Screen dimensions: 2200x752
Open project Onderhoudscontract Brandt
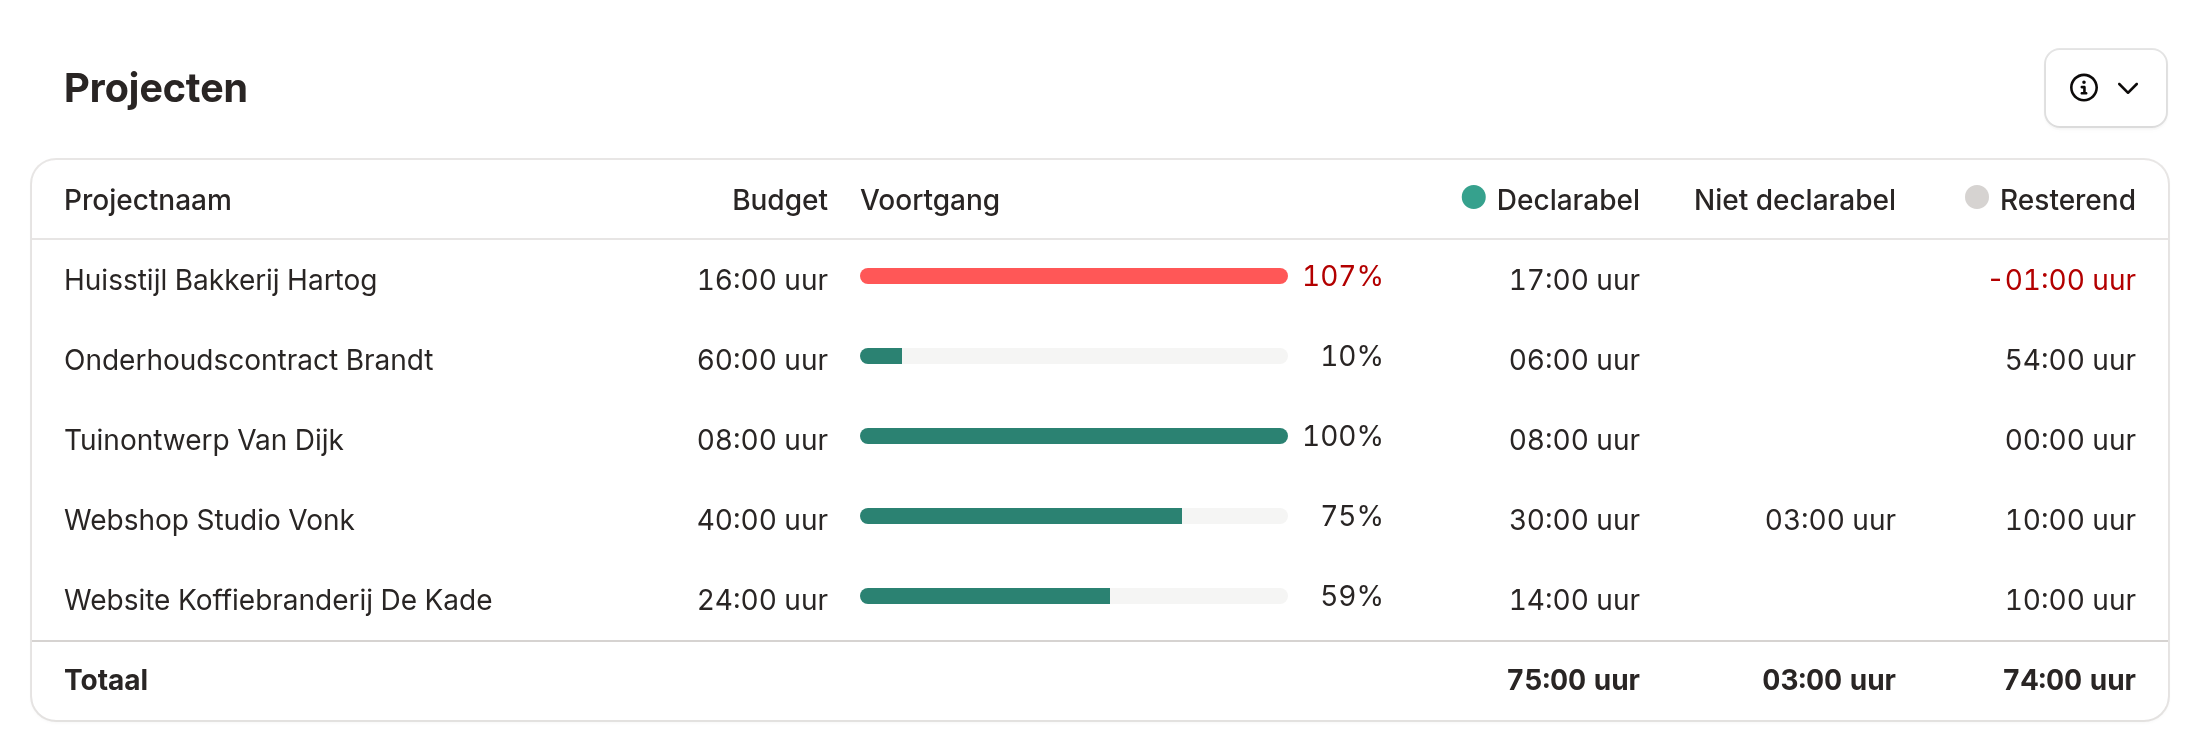[x=249, y=360]
